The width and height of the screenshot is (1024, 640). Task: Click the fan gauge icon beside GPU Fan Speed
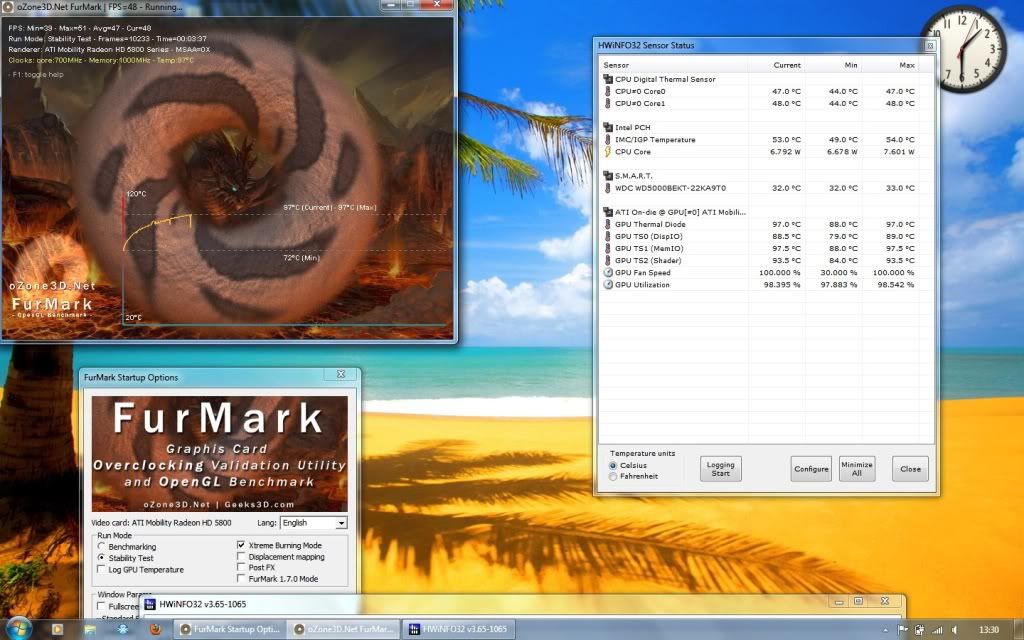pyautogui.click(x=607, y=272)
